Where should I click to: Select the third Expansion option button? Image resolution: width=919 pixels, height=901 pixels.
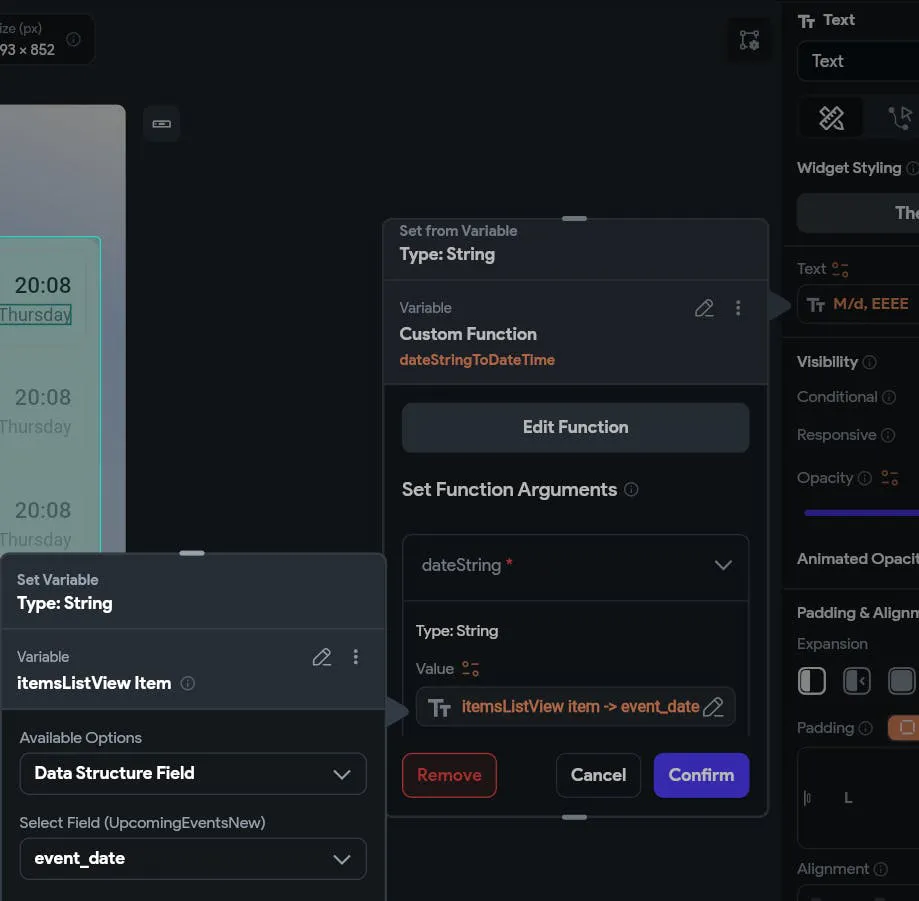(x=901, y=681)
